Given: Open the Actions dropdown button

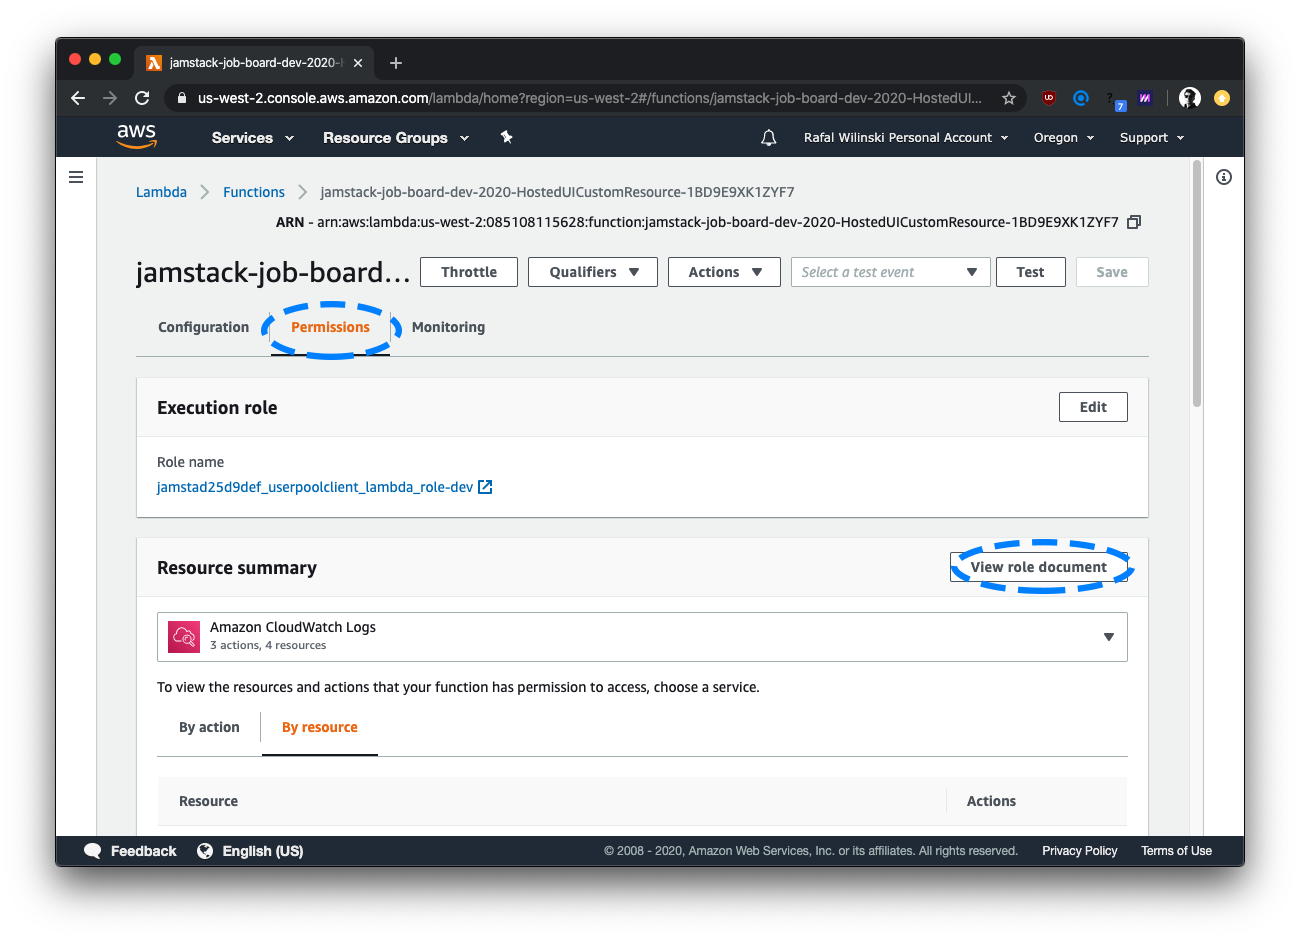Looking at the screenshot, I should point(724,272).
